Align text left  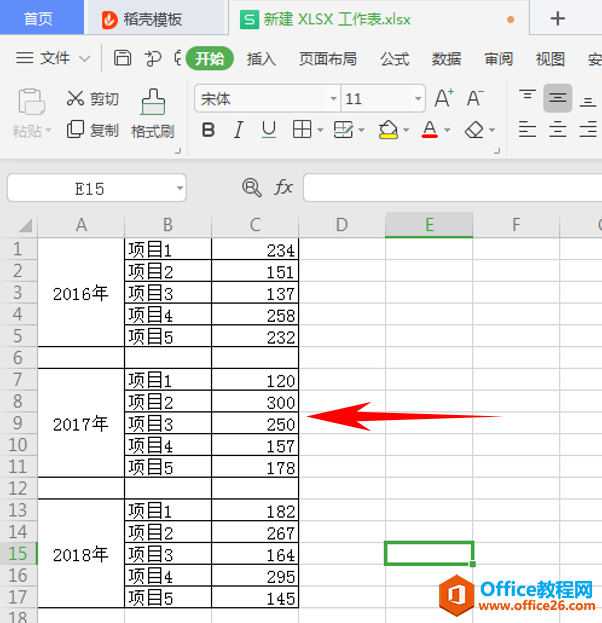click(527, 130)
